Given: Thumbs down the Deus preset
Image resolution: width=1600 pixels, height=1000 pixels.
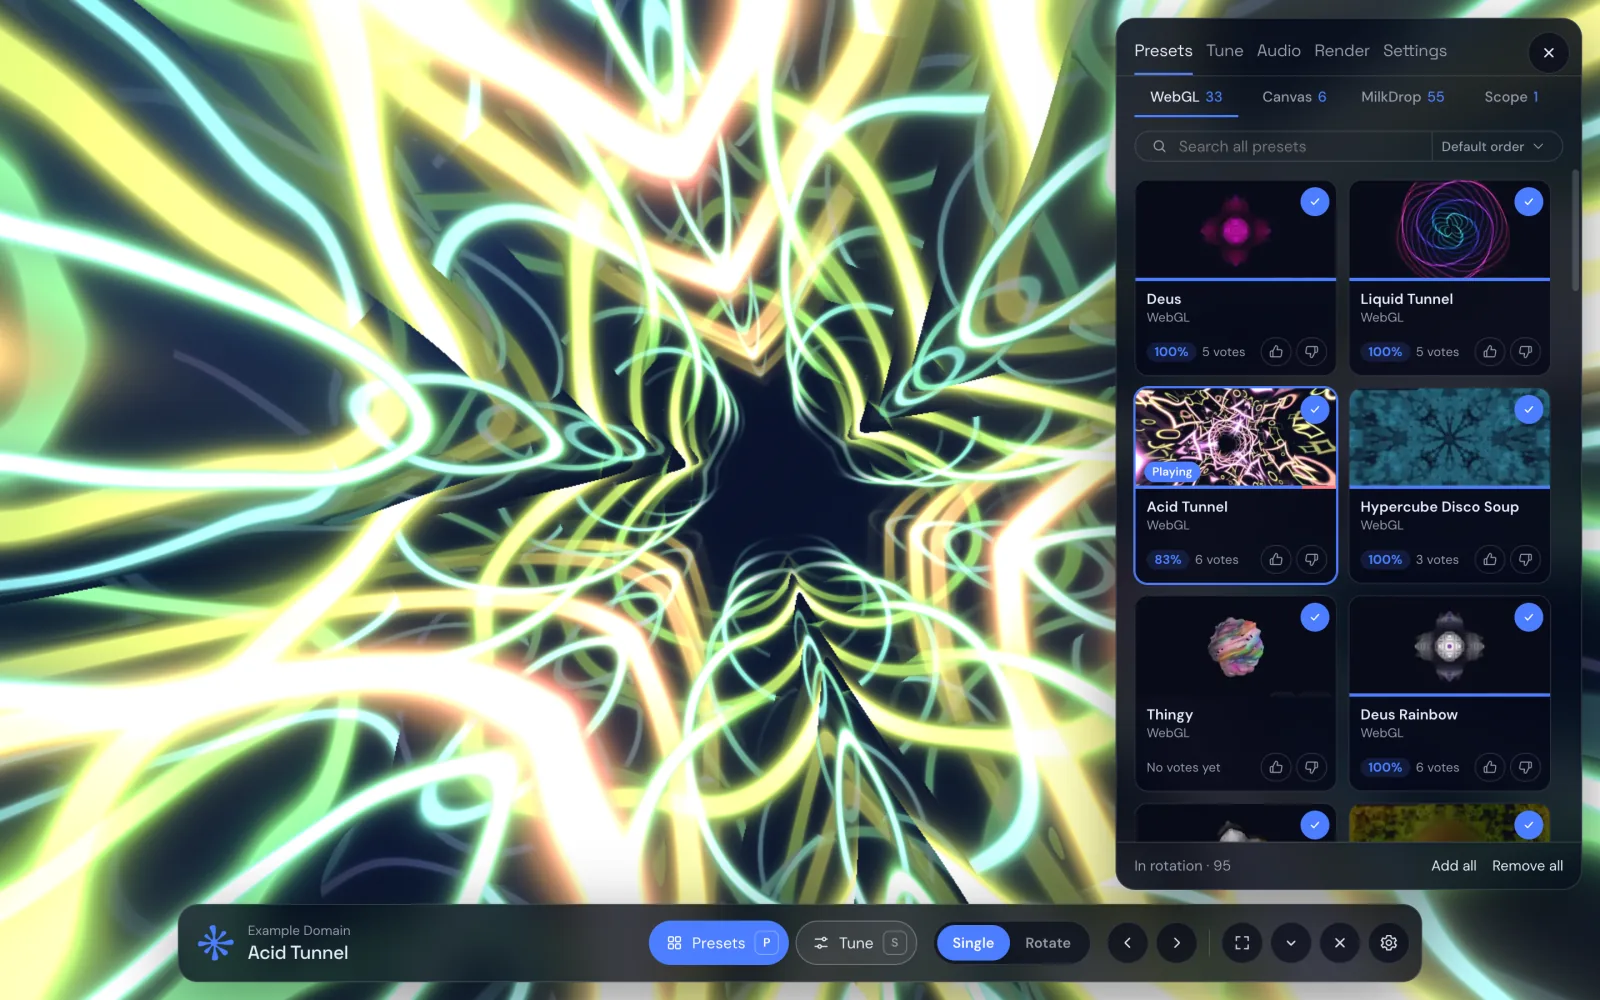Looking at the screenshot, I should click(1311, 352).
